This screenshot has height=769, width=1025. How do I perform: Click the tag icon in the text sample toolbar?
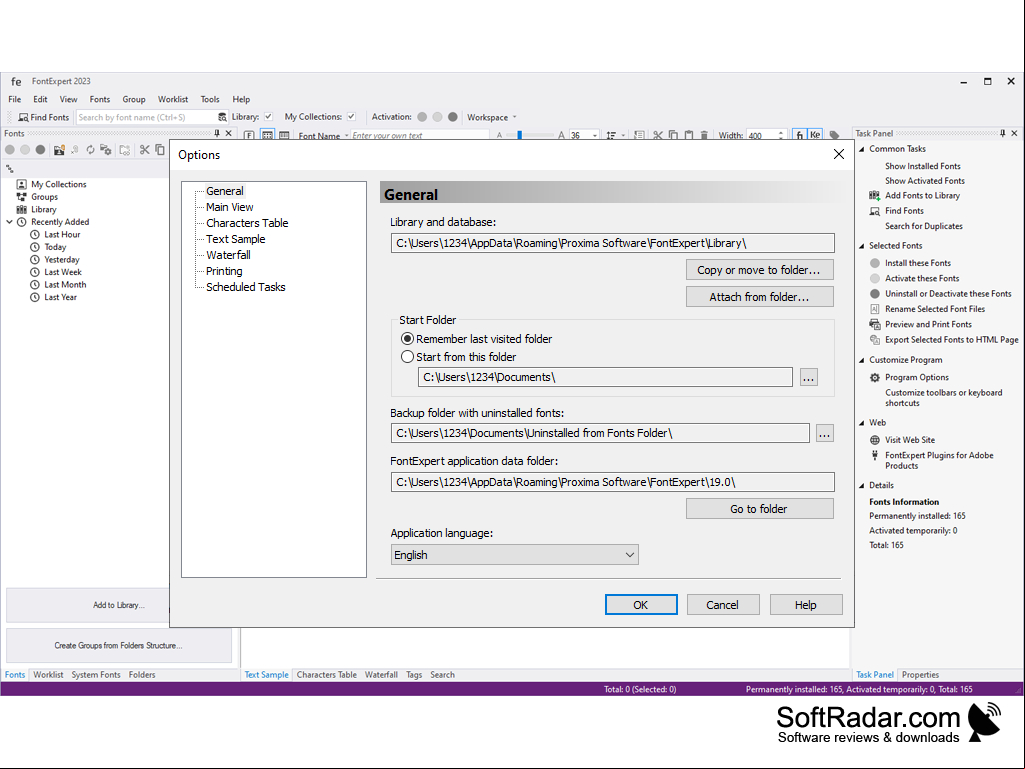[x=834, y=135]
